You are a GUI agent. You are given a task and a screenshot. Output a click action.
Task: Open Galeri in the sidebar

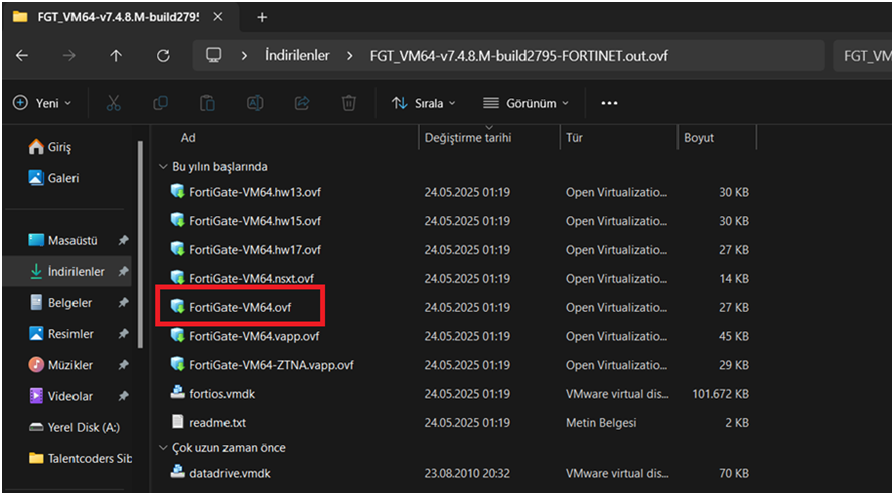(54, 178)
